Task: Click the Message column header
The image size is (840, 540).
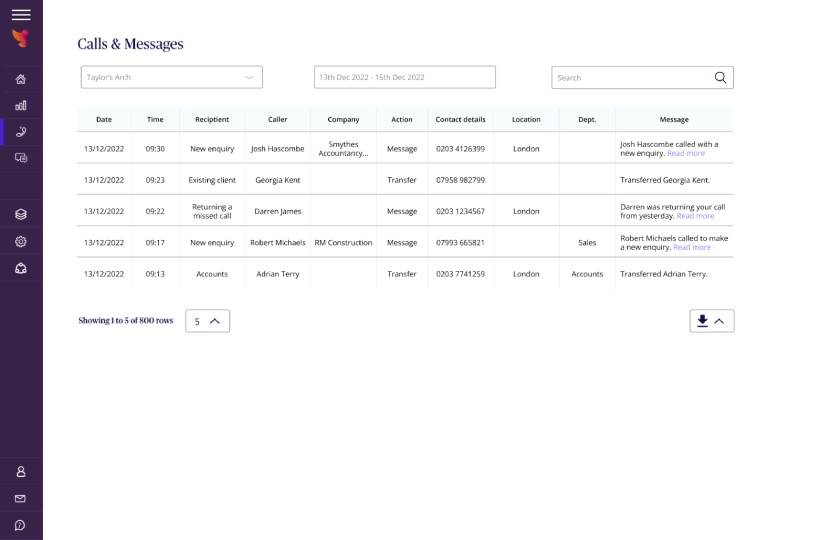Action: (674, 119)
